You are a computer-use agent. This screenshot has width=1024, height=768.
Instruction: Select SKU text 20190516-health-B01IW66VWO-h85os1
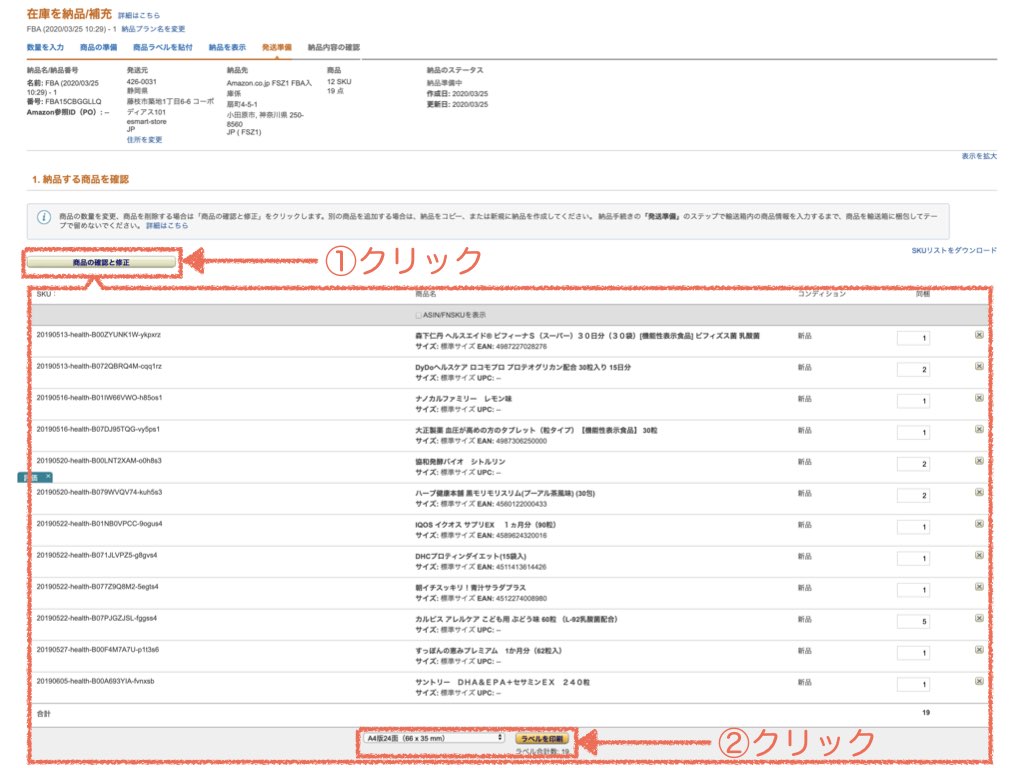(x=99, y=398)
